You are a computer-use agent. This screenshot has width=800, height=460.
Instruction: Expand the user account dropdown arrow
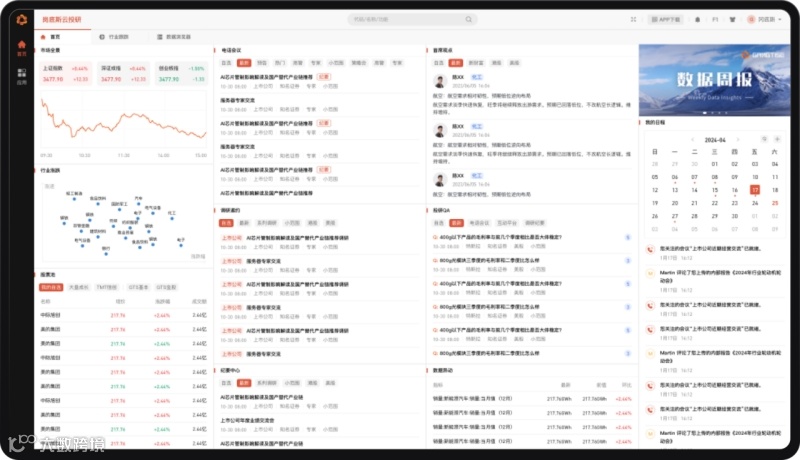click(x=780, y=19)
